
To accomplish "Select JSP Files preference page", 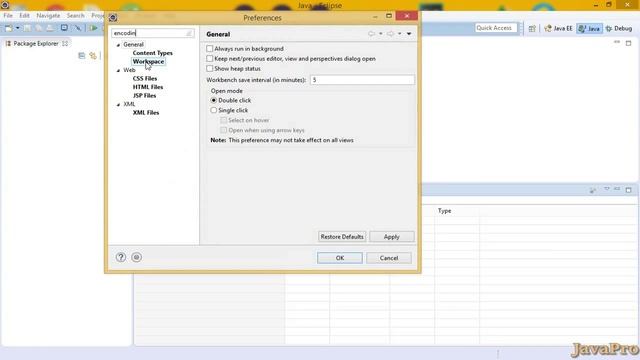I will coord(144,96).
